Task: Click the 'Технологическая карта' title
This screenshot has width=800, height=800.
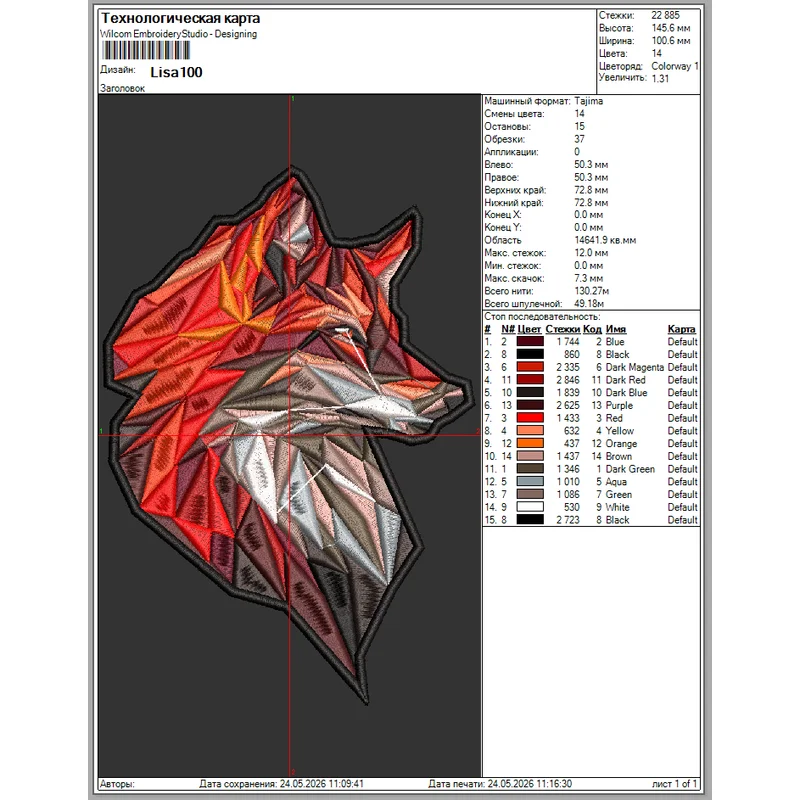Action: coord(181,18)
